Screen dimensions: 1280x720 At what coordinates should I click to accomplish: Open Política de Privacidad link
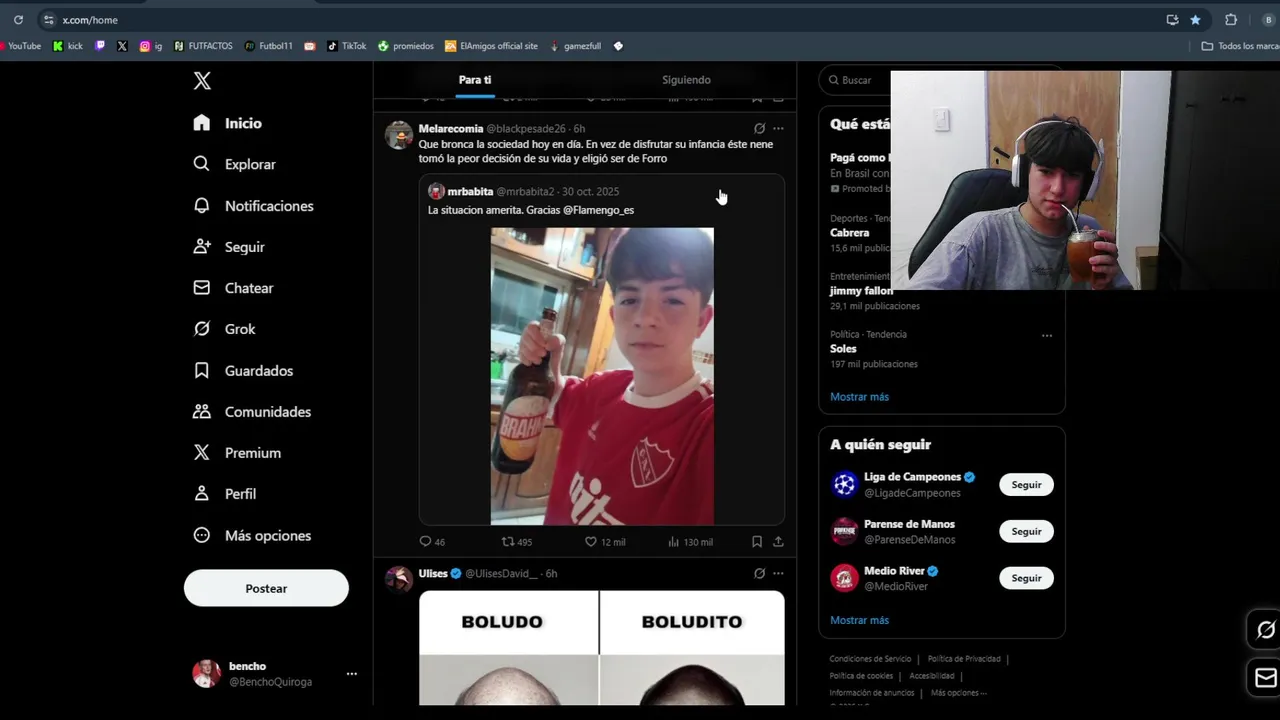[x=964, y=659]
